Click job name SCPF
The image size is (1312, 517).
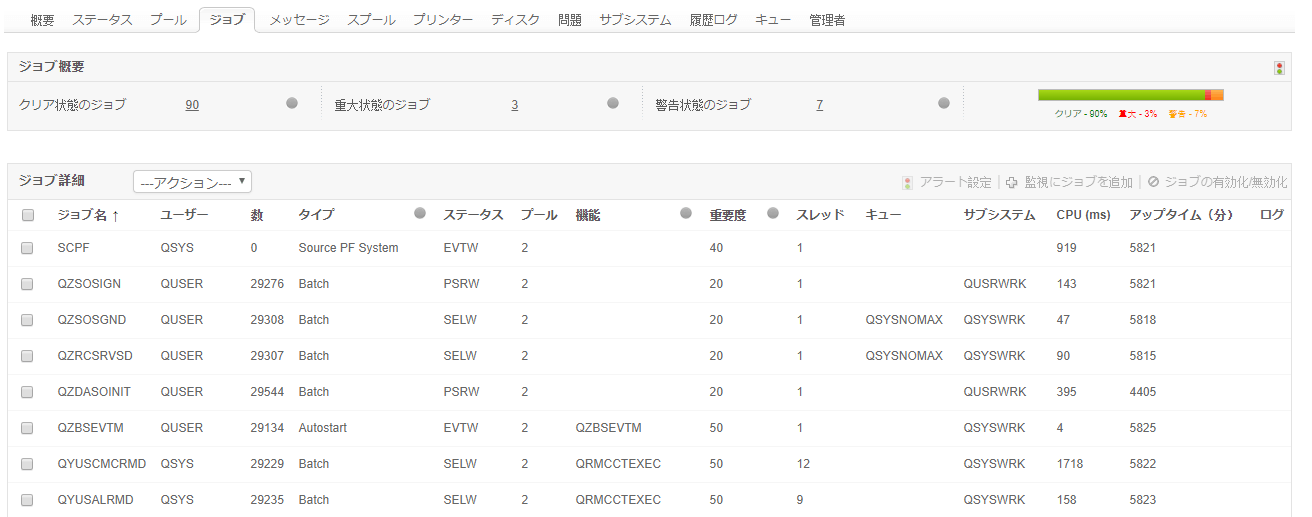(x=74, y=248)
